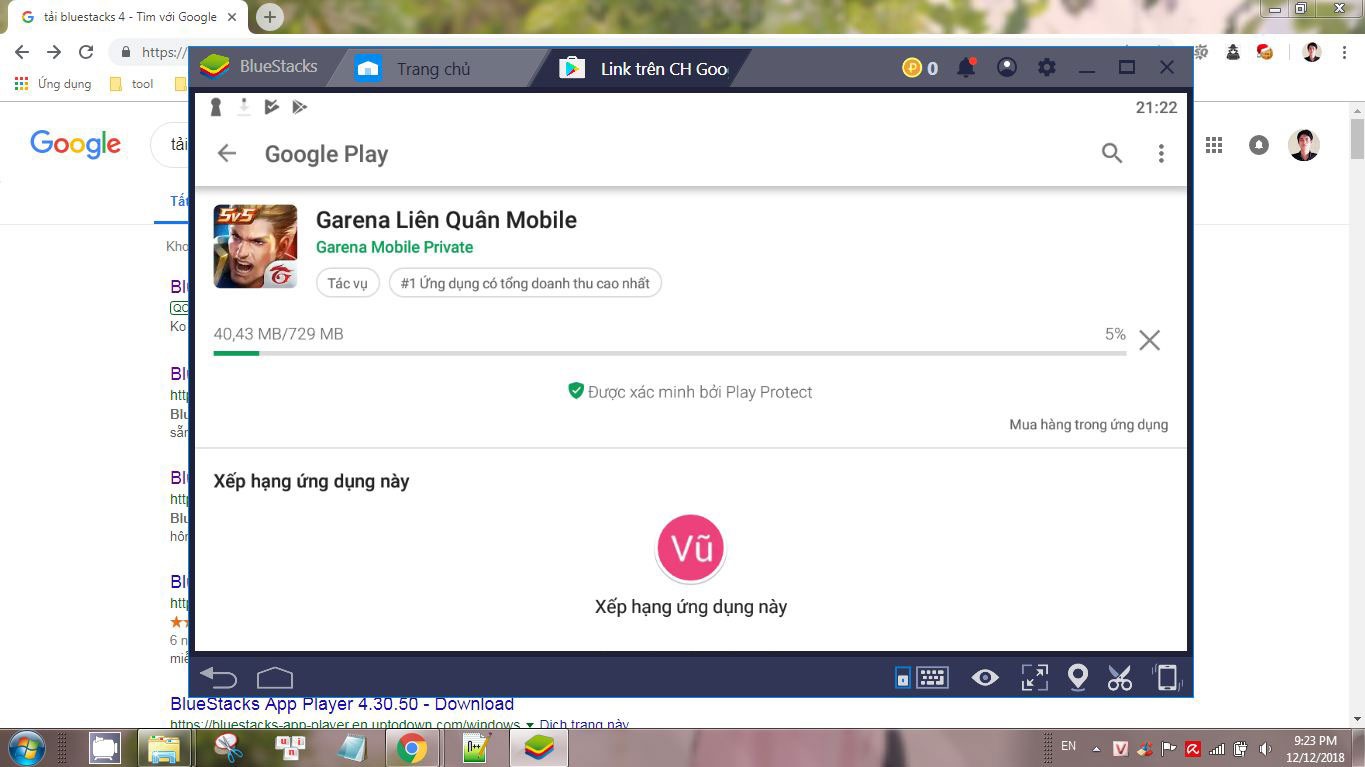This screenshot has height=767, width=1365.
Task: Open the Google account avatar on the page
Action: click(1304, 145)
